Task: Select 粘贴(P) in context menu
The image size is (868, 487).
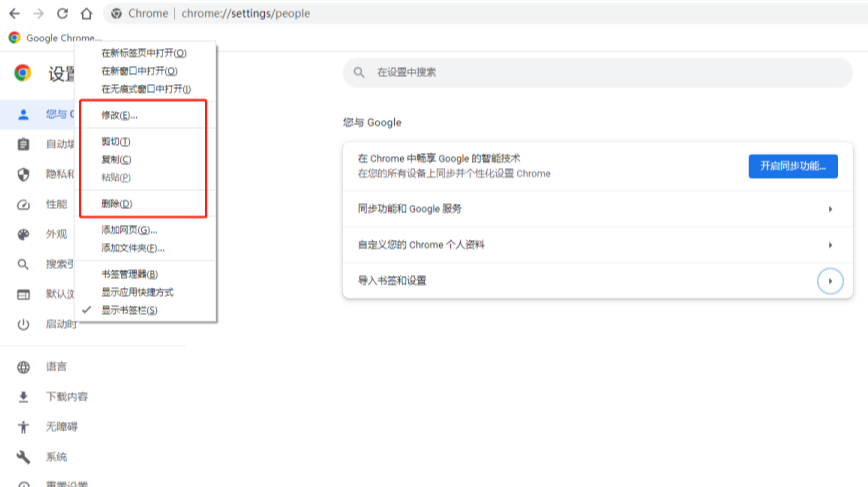Action: click(145, 178)
